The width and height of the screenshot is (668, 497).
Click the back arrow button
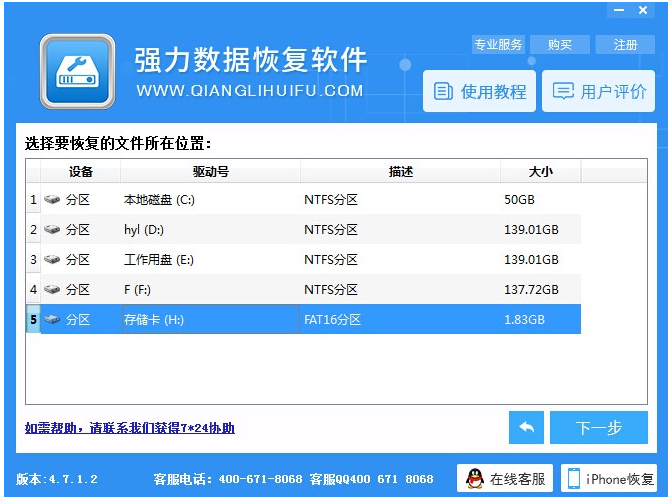526,427
